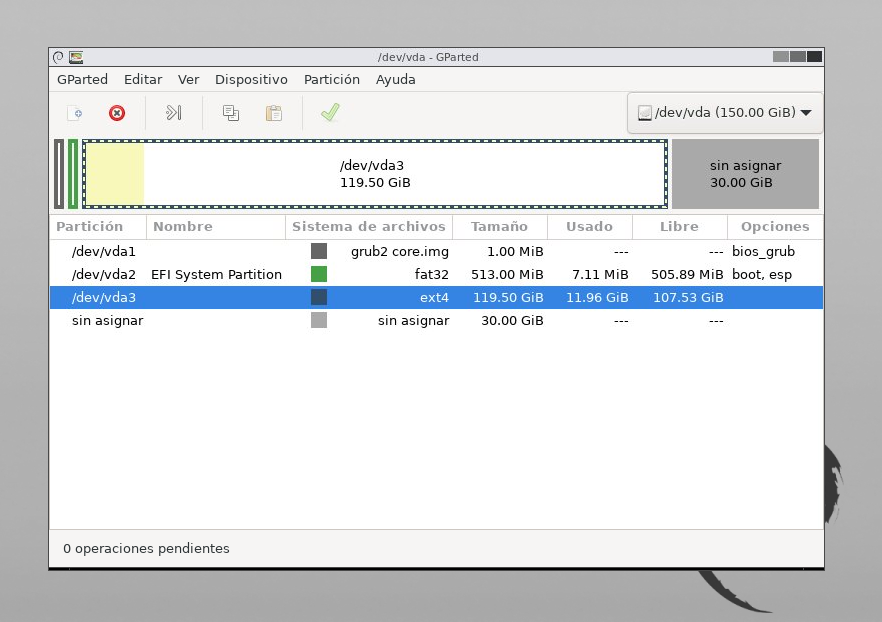Open the /dev/vda device selector dropdown
Image resolution: width=882 pixels, height=622 pixels.
[725, 113]
